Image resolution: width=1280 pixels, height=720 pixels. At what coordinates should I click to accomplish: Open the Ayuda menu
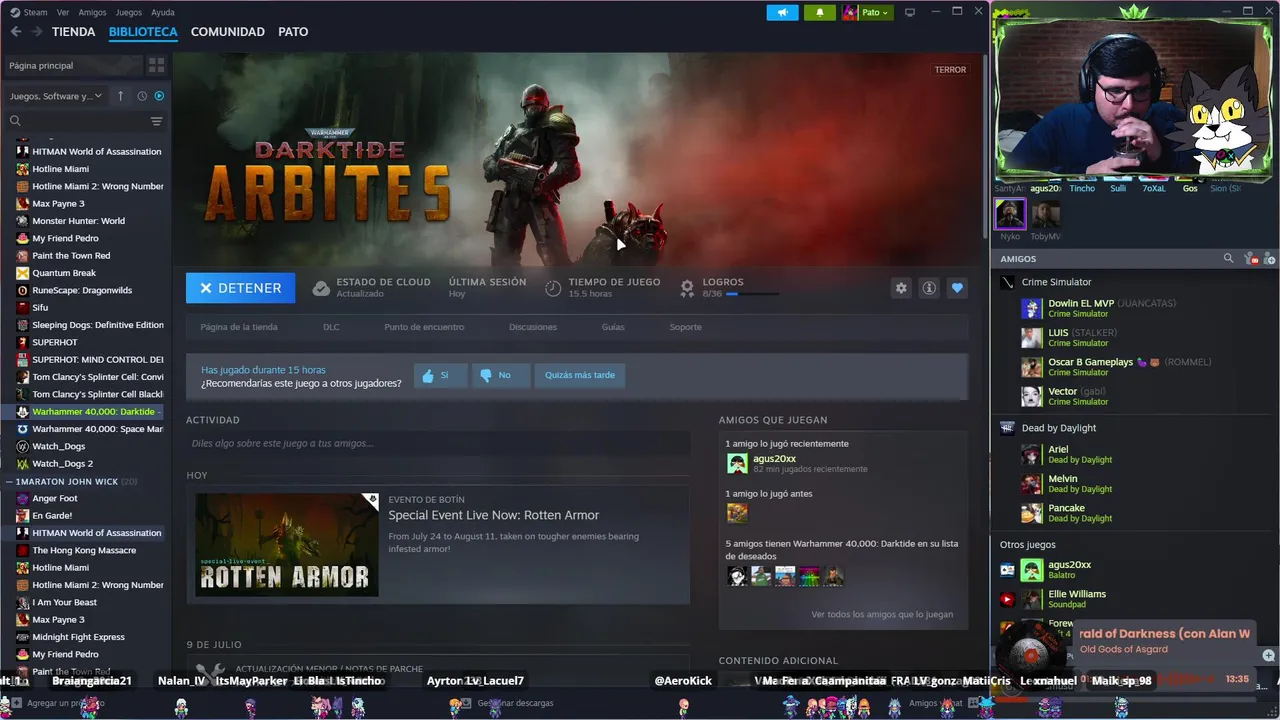coord(162,12)
